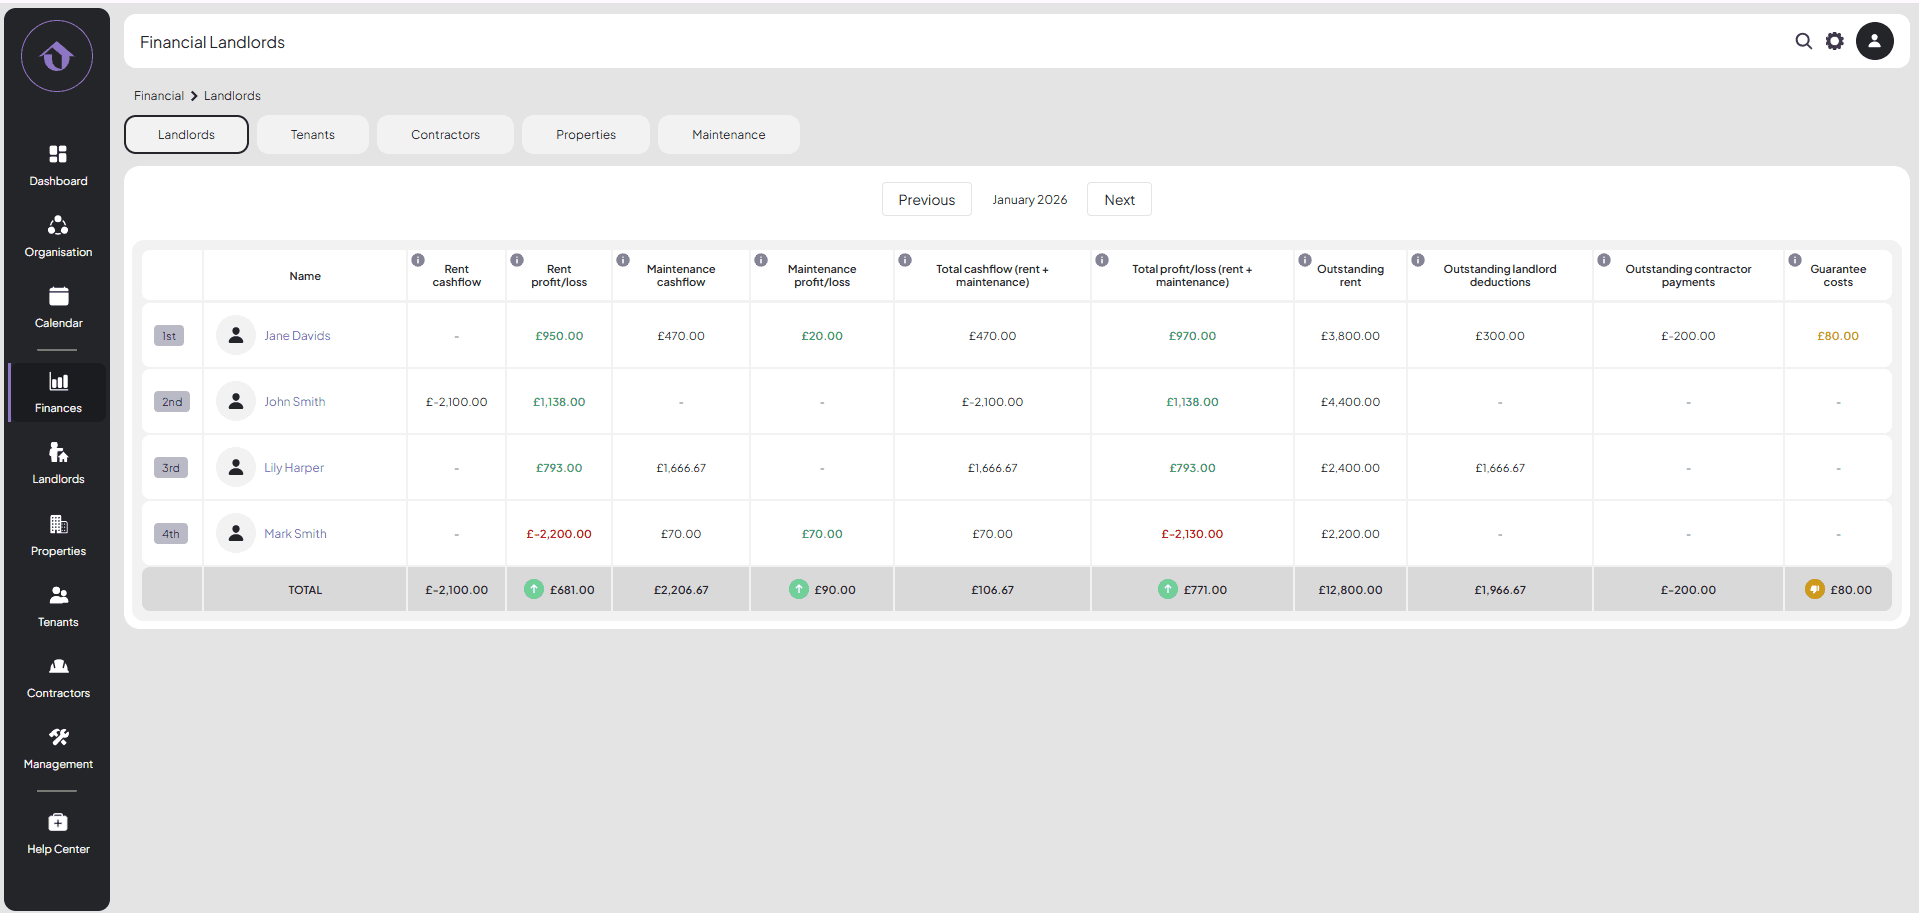Click the app logo in the sidebar

point(57,56)
